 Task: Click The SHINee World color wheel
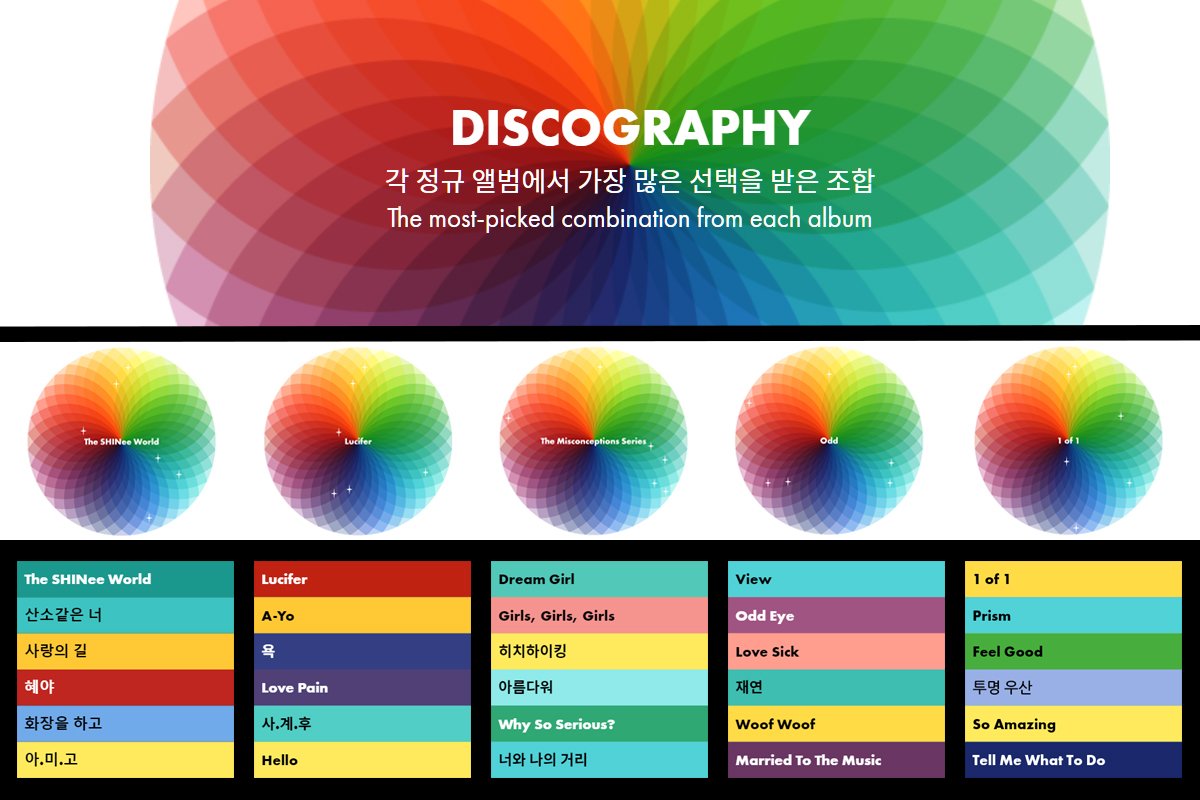click(121, 441)
